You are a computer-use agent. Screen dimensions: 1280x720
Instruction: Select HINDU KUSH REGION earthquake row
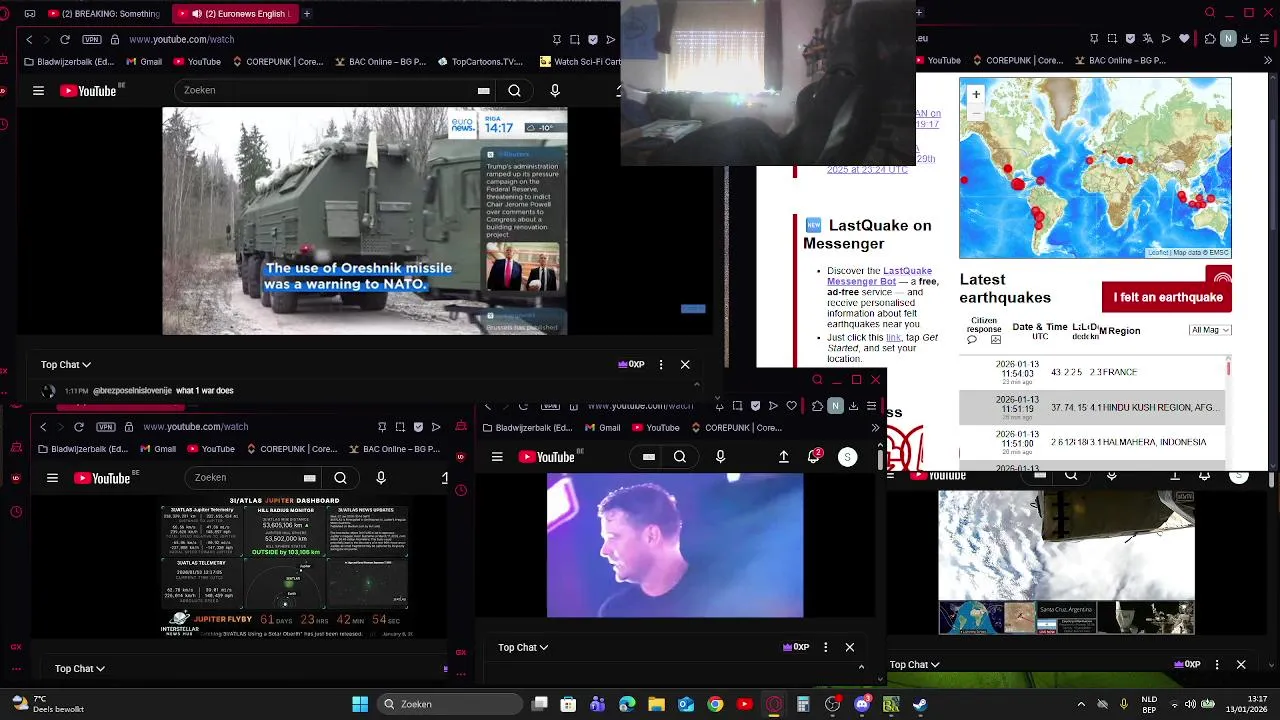[1092, 407]
